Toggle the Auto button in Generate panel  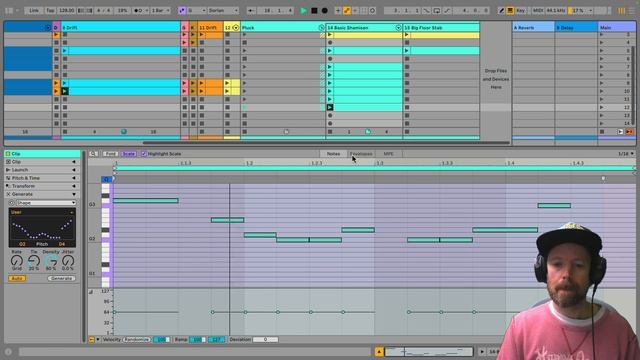(x=17, y=278)
